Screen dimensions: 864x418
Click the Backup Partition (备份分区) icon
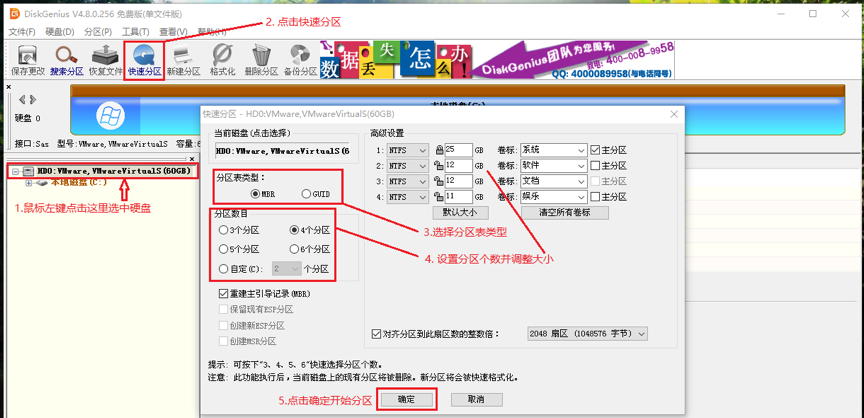[300, 61]
